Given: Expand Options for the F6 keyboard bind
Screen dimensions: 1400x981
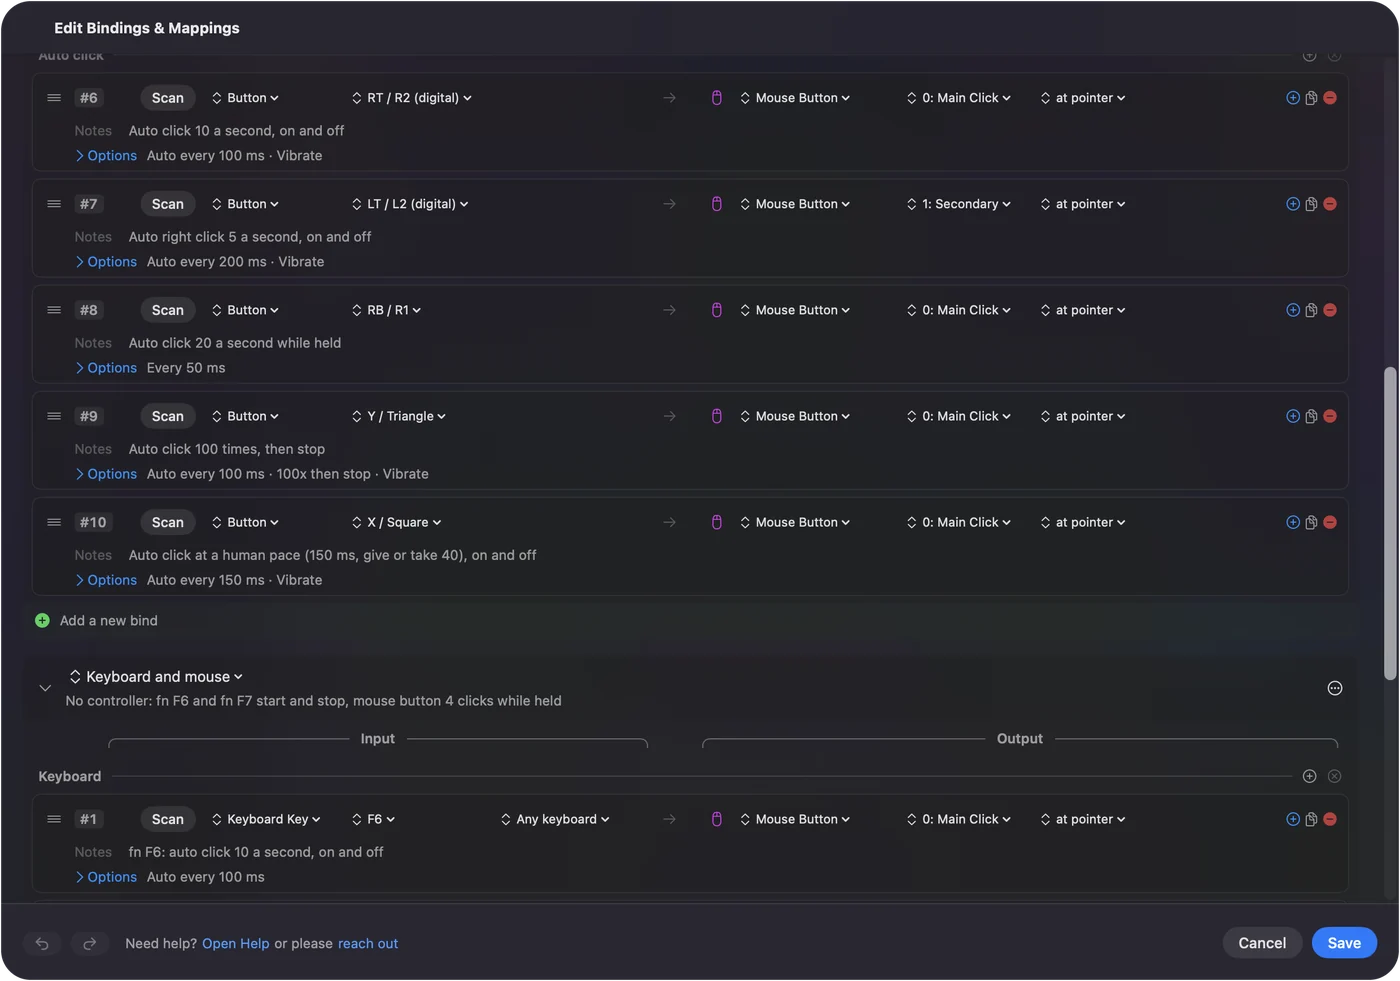Looking at the screenshot, I should pyautogui.click(x=106, y=877).
